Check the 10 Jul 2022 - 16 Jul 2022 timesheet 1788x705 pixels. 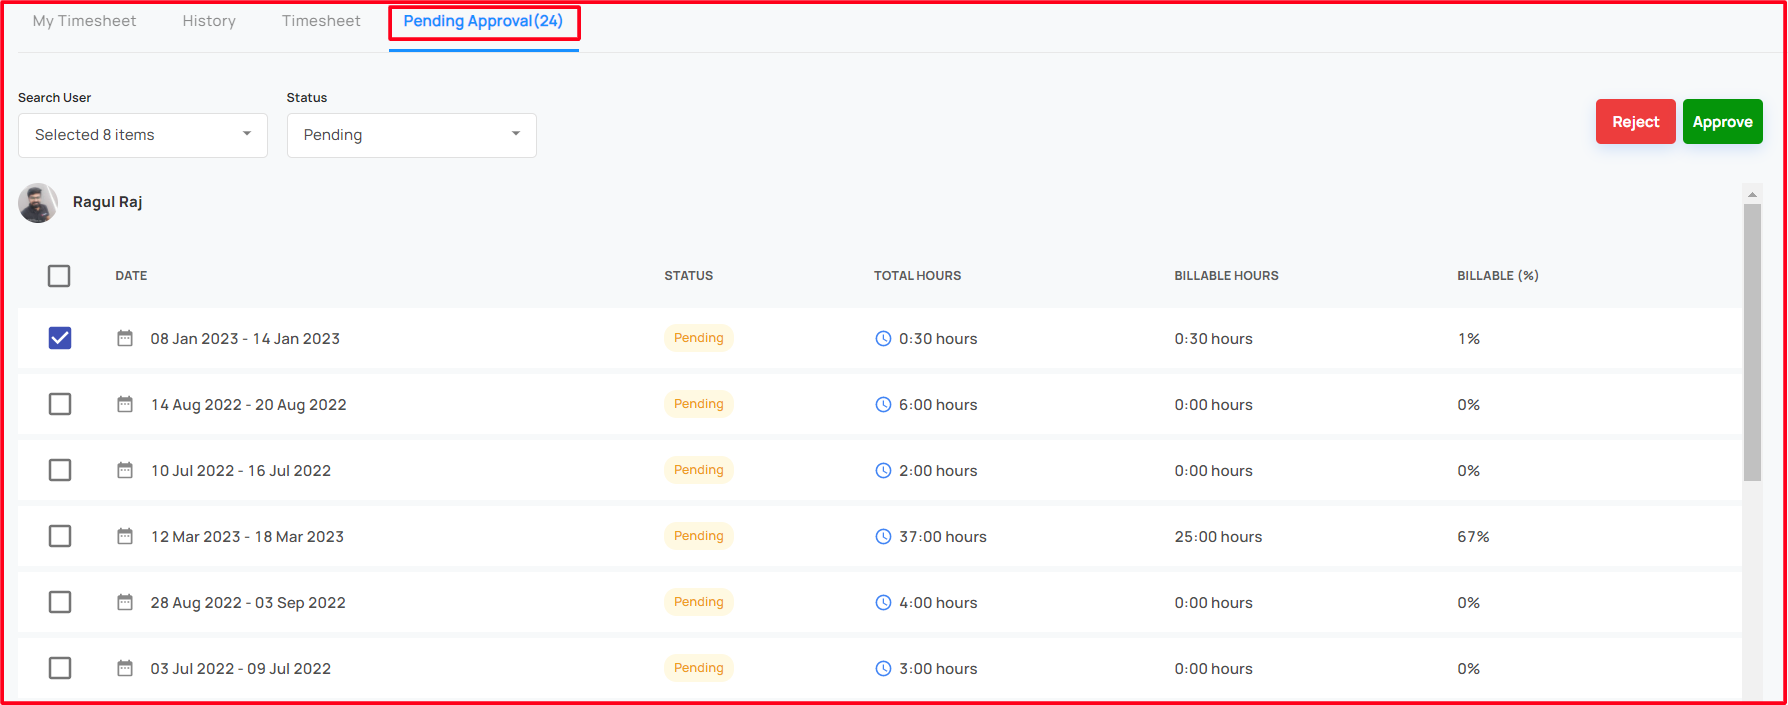[60, 470]
